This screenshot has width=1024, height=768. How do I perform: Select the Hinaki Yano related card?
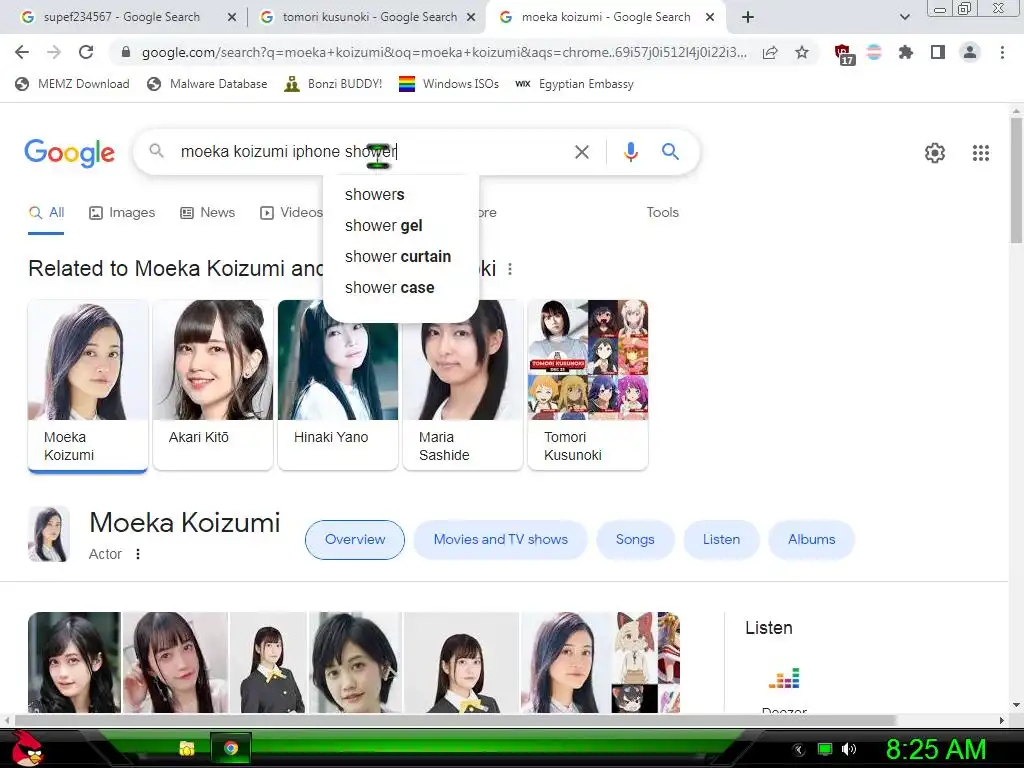point(338,385)
